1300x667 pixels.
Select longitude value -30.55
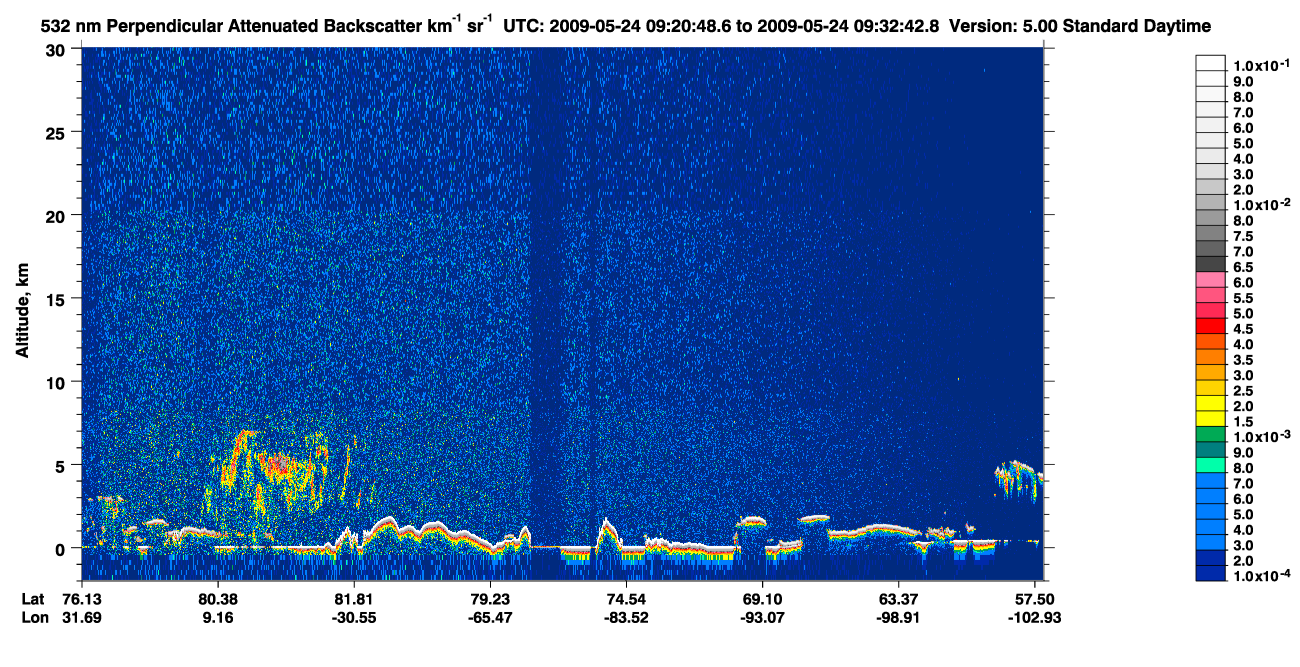[354, 617]
